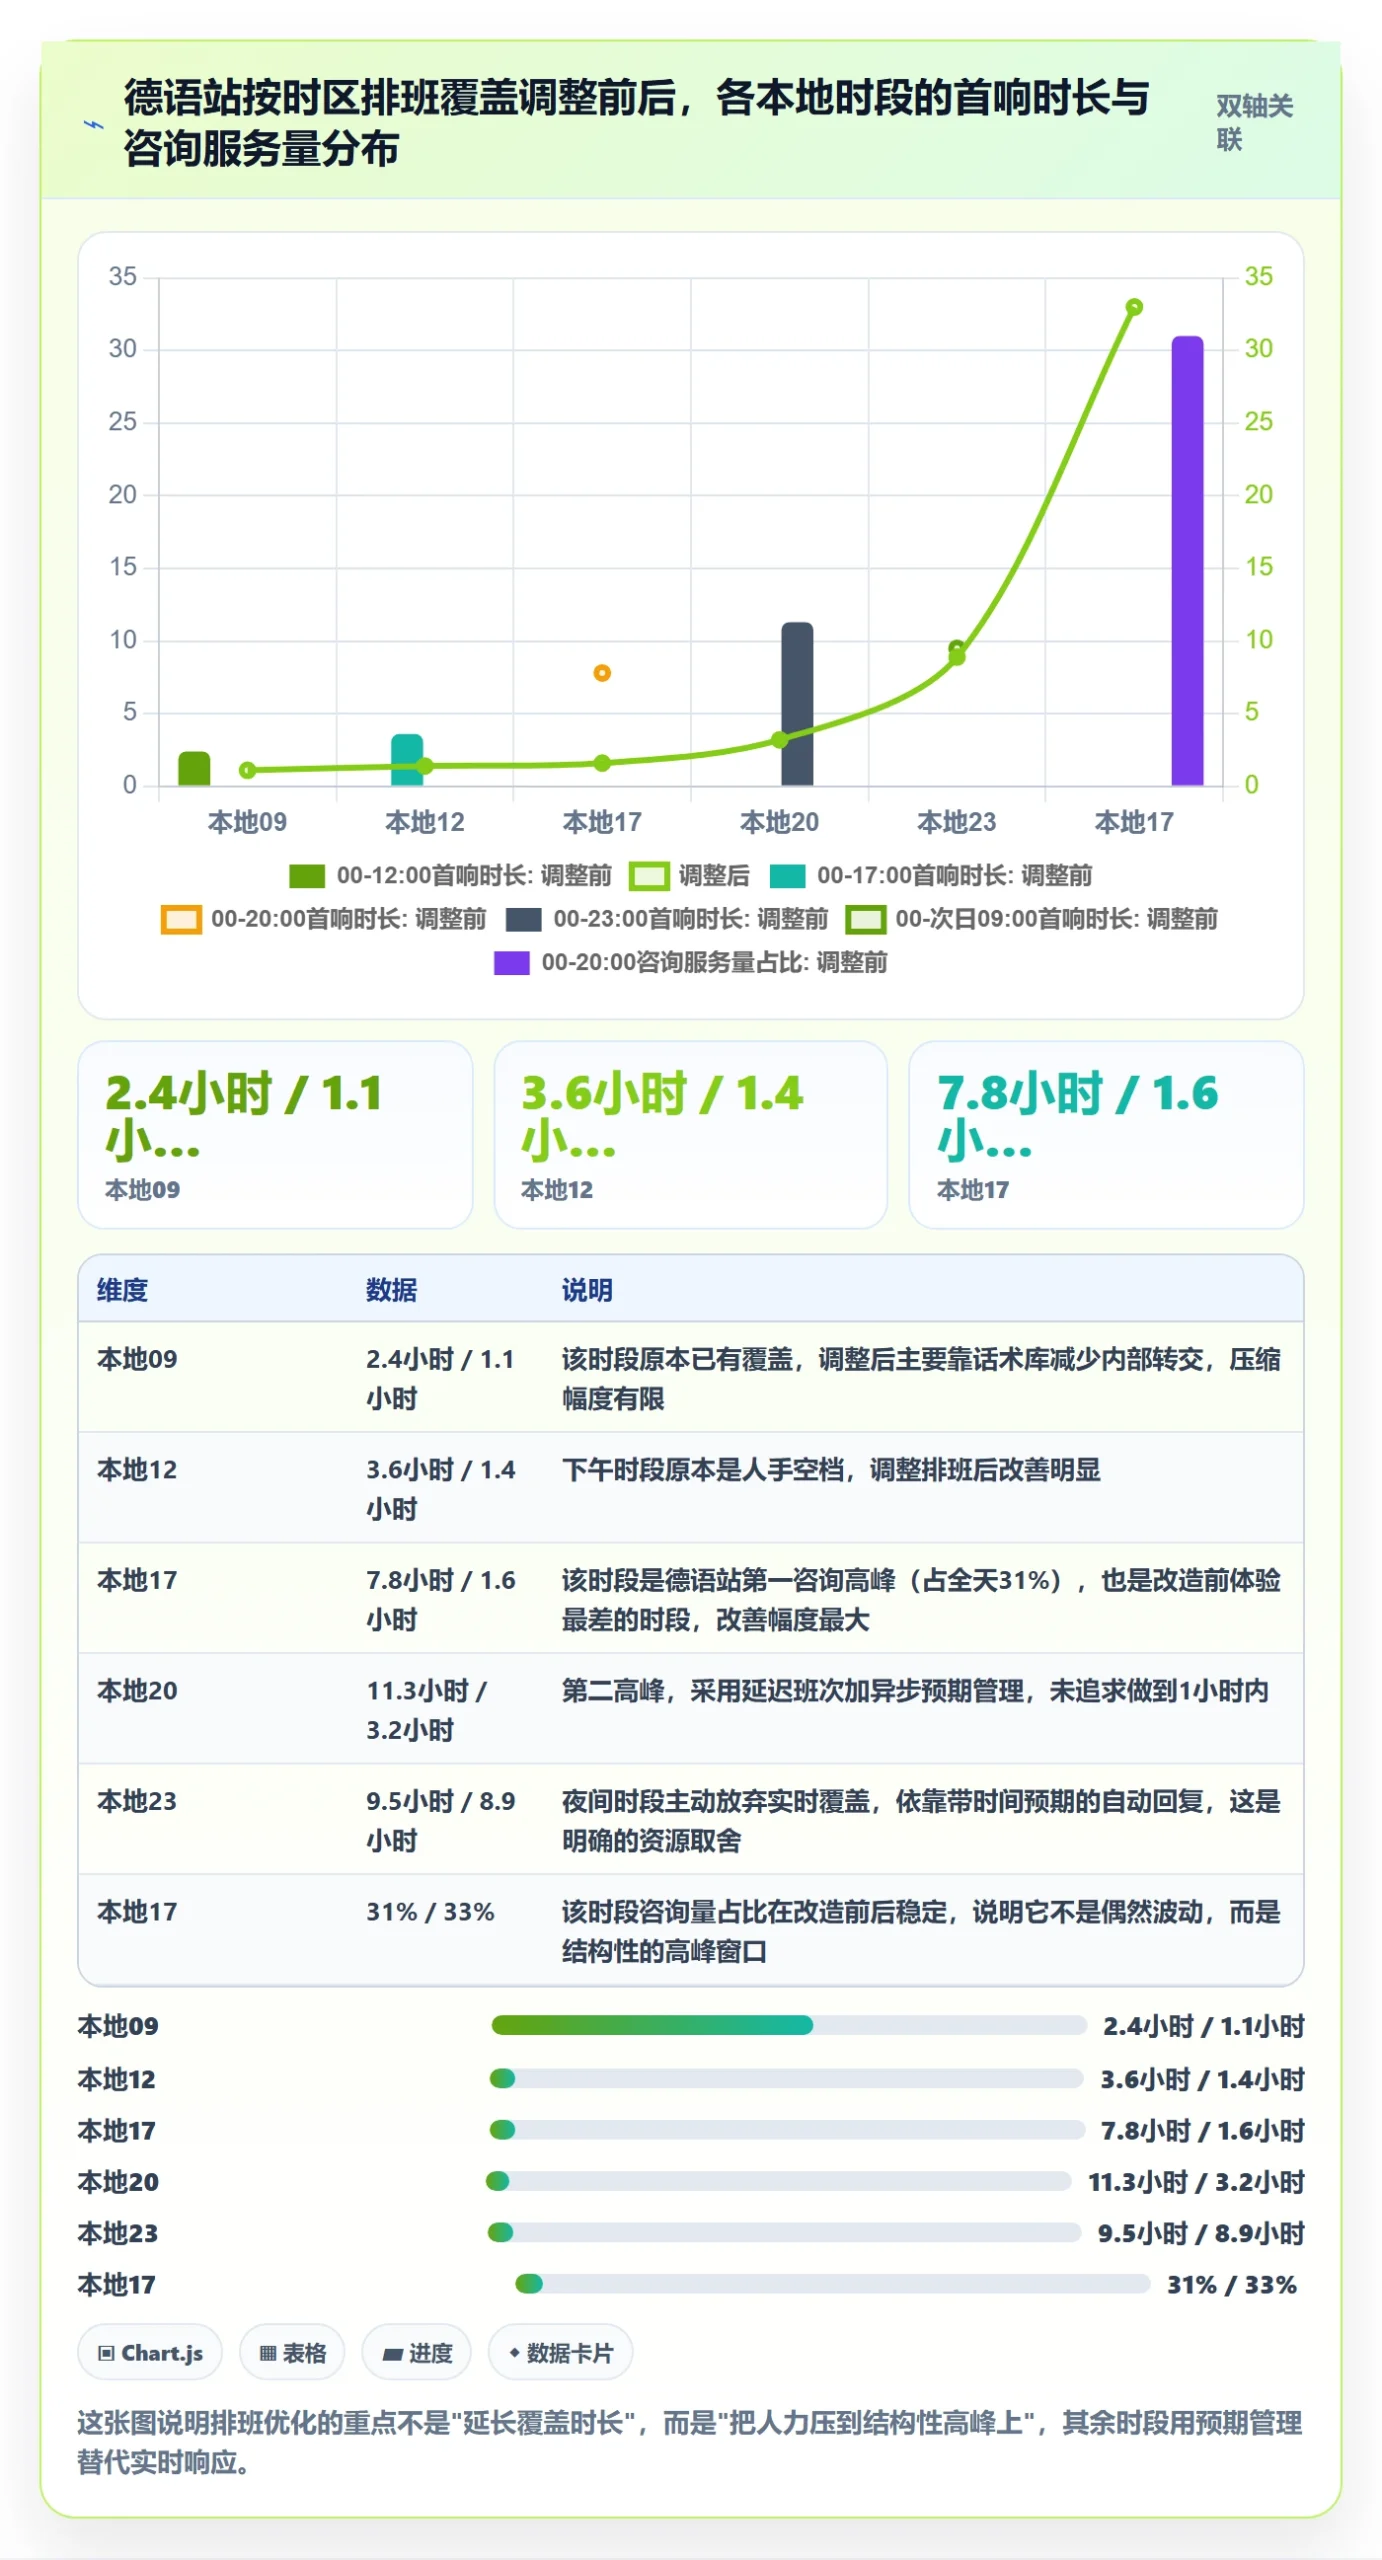1382x2560 pixels.
Task: Hide the 00-17:00首响时长: 调整前 legend series
Action: pos(931,875)
